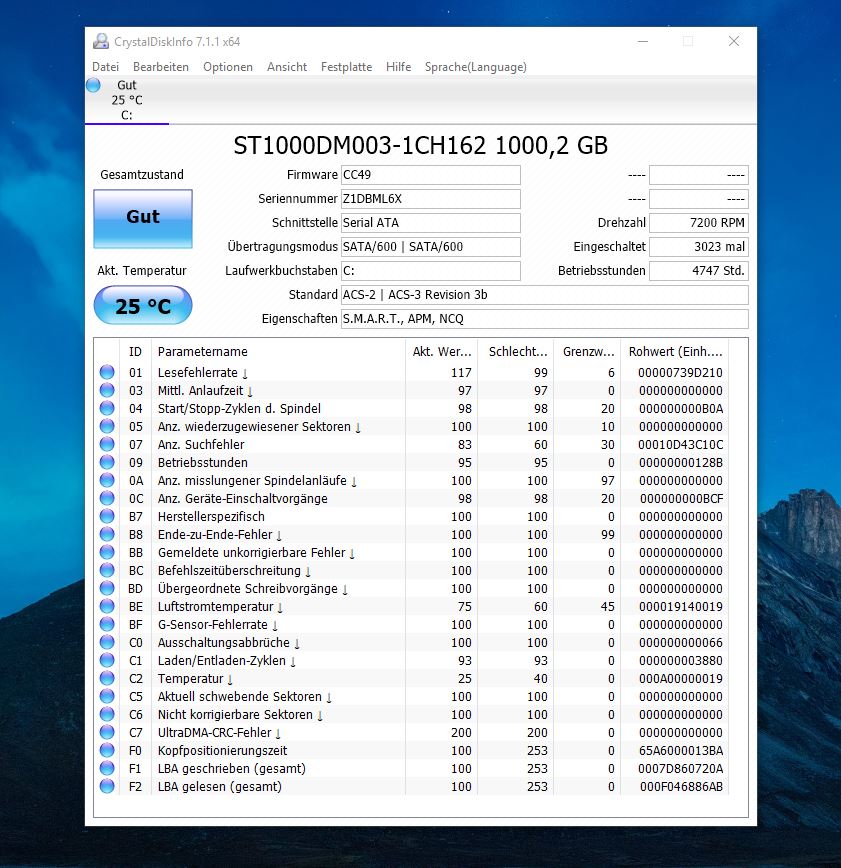The width and height of the screenshot is (841, 868).
Task: Click status icon of Kopfpositionierungszeit row
Action: pyautogui.click(x=107, y=750)
